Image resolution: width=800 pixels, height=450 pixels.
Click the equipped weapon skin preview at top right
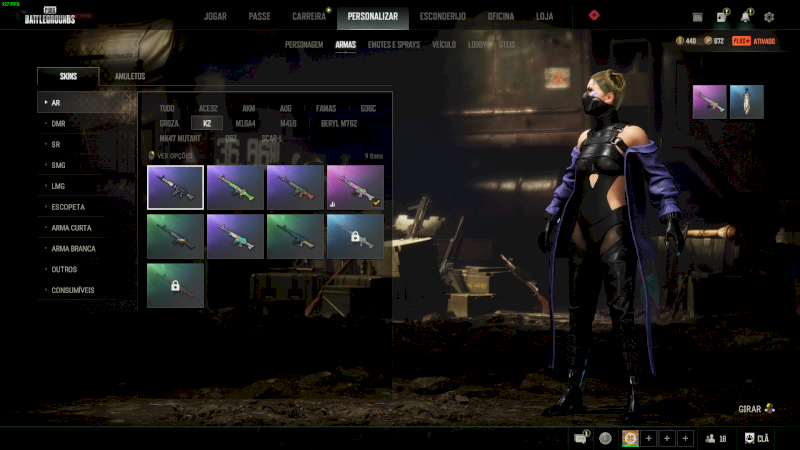coord(709,102)
